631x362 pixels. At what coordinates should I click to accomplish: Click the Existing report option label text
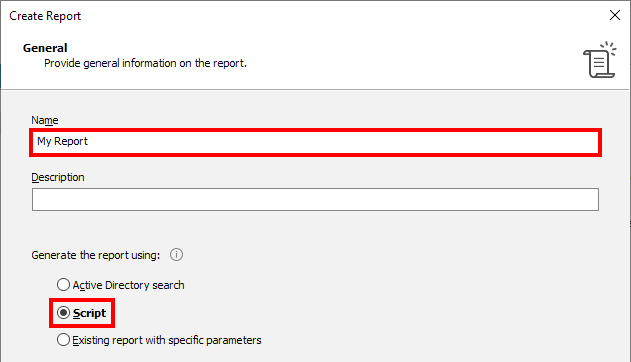(167, 340)
